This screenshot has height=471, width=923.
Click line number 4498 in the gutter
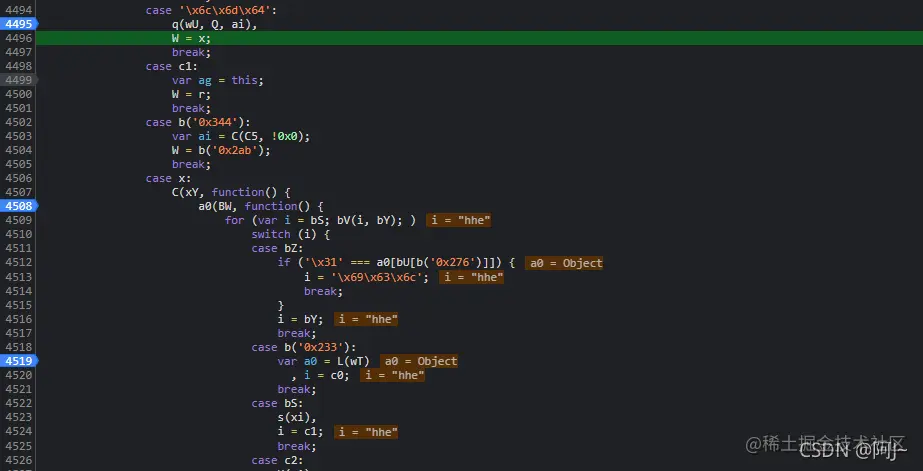(x=19, y=66)
